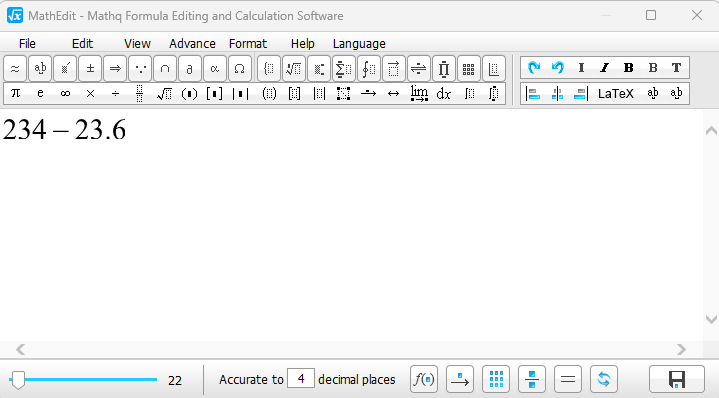This screenshot has width=719, height=398.
Task: Insert the dx differential template
Action: pyautogui.click(x=443, y=94)
